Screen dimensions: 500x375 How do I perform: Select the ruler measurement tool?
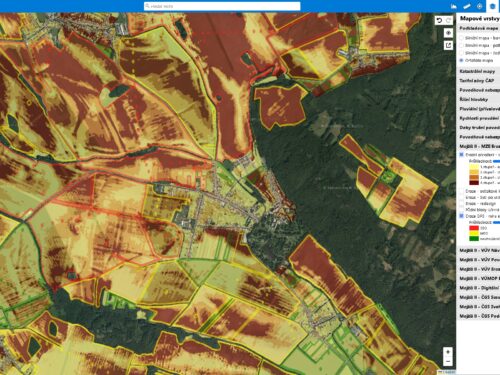(467, 6)
